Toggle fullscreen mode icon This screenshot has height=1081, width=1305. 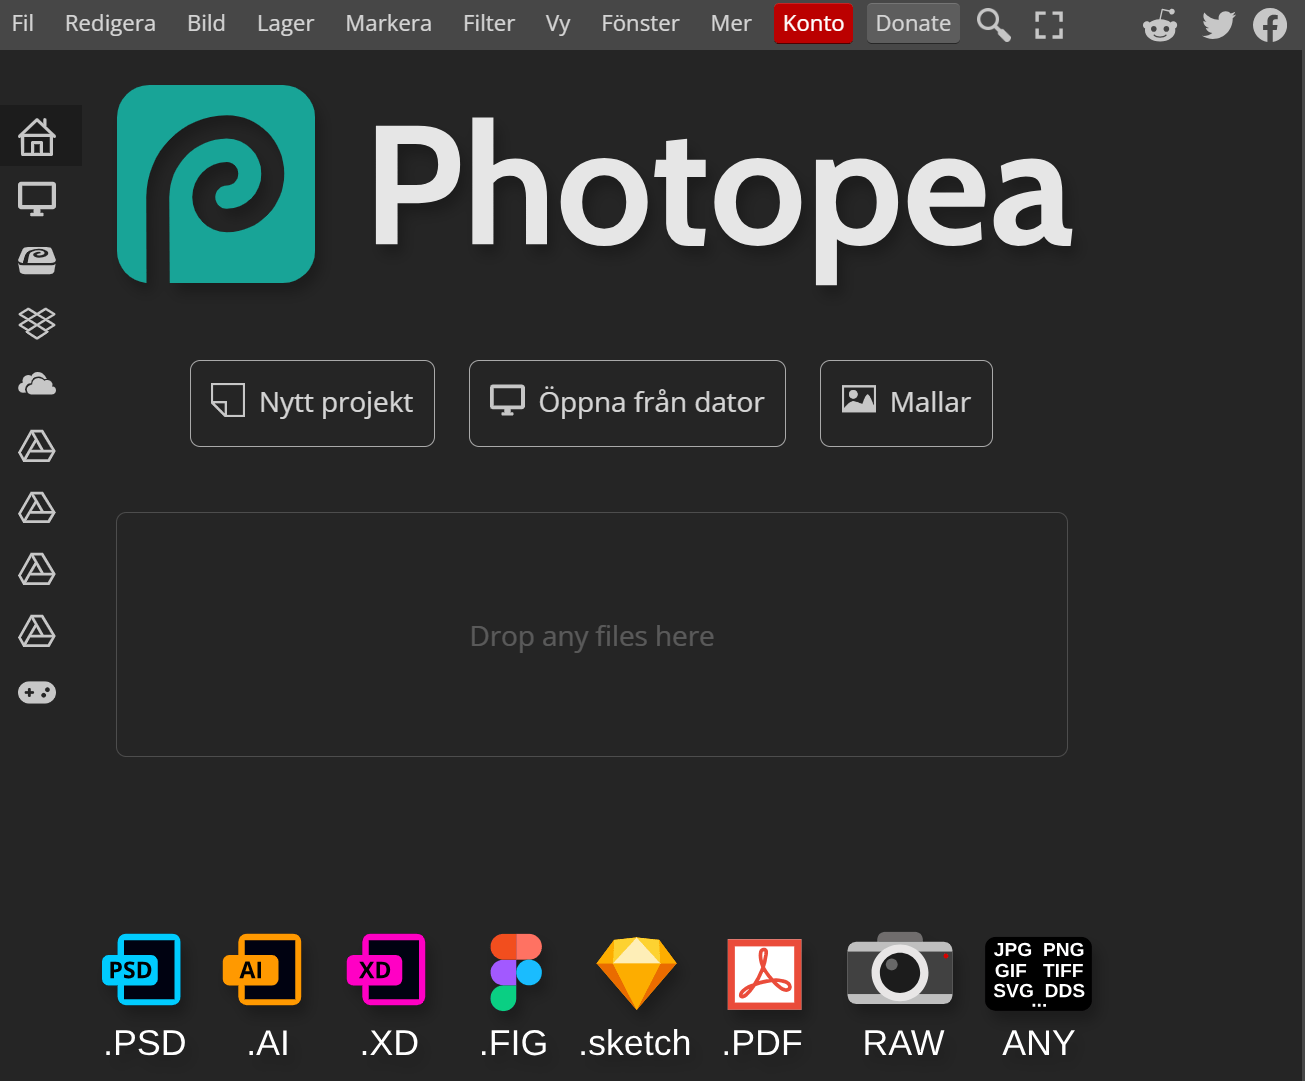pos(1049,24)
